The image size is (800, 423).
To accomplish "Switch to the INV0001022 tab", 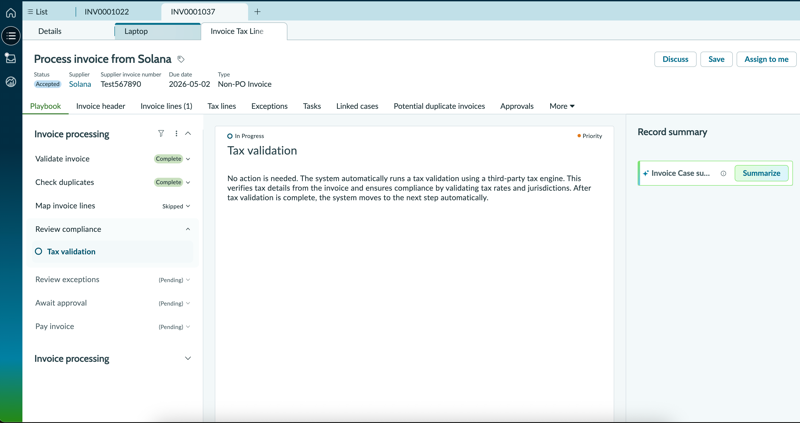I will coord(107,12).
